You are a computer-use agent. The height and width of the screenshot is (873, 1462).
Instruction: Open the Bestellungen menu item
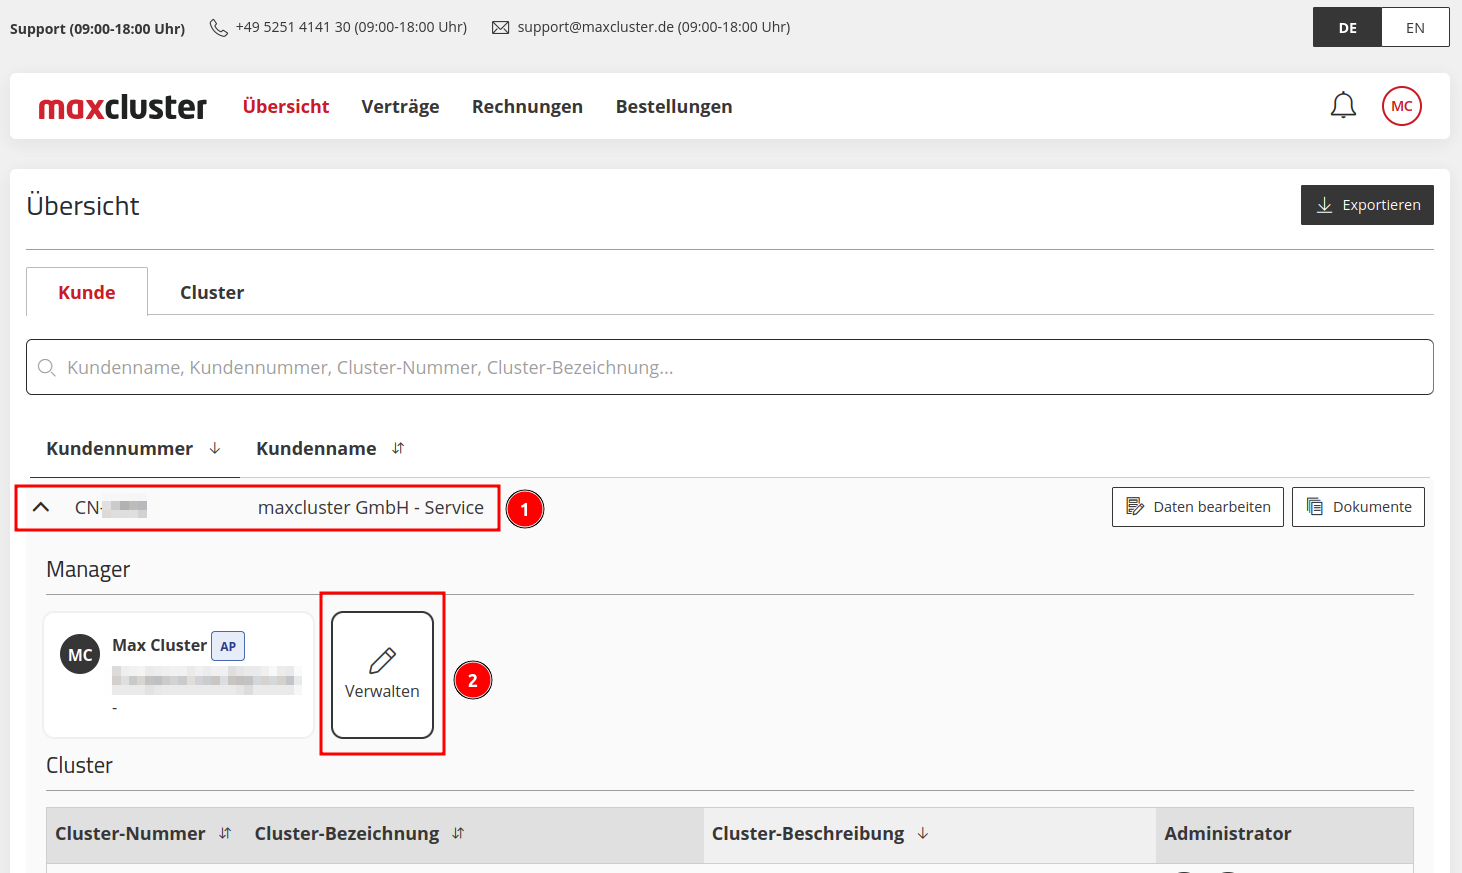(x=674, y=106)
